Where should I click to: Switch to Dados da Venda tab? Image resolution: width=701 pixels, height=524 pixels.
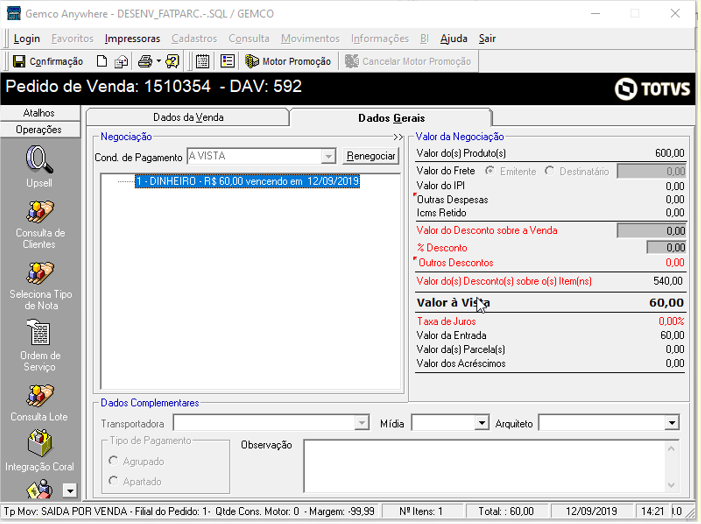188,117
